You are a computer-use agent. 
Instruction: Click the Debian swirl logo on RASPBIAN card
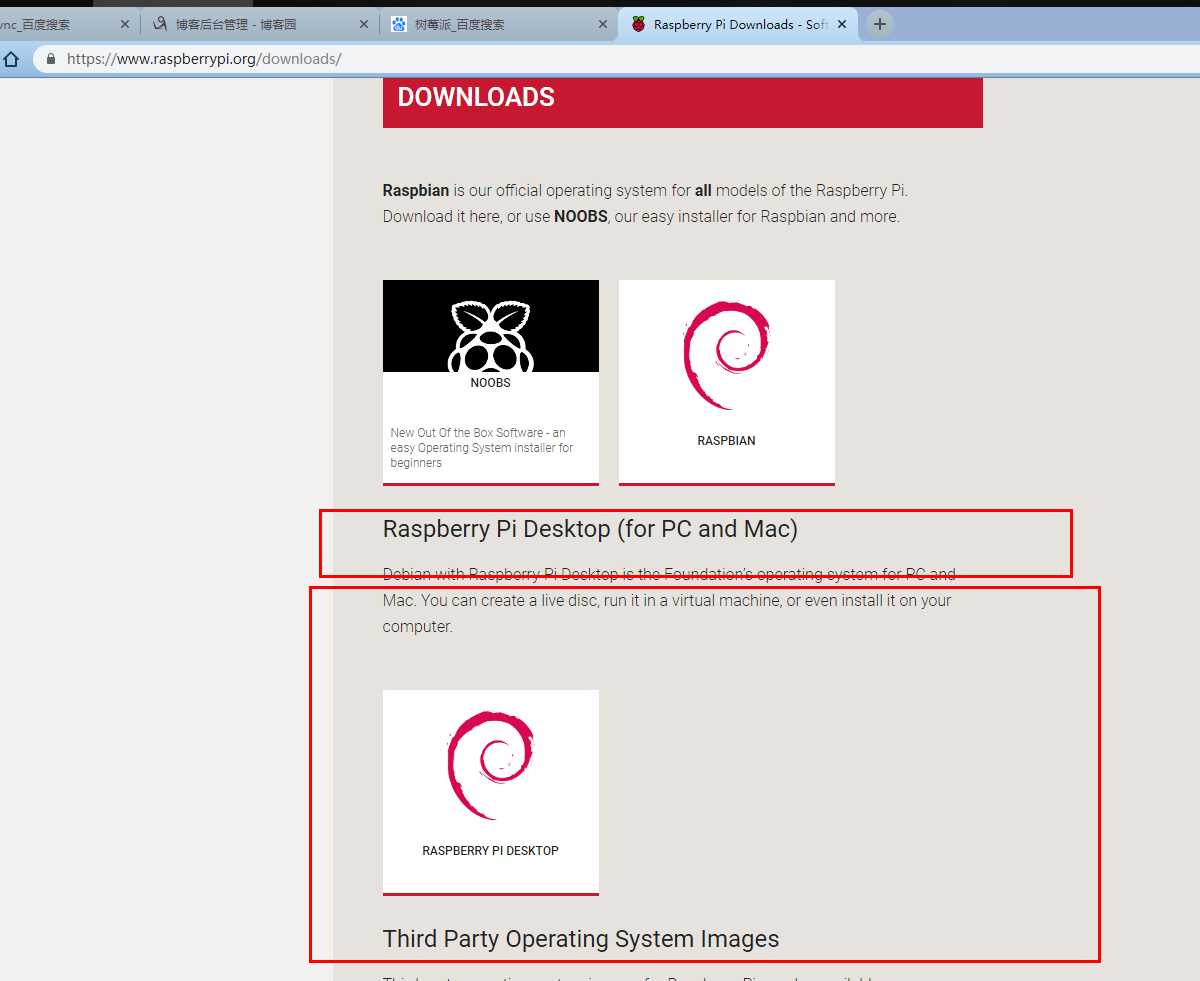point(727,354)
